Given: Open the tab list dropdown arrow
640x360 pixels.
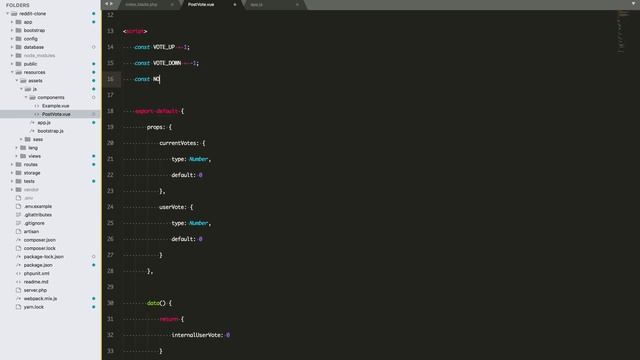Looking at the screenshot, I should point(633,4).
